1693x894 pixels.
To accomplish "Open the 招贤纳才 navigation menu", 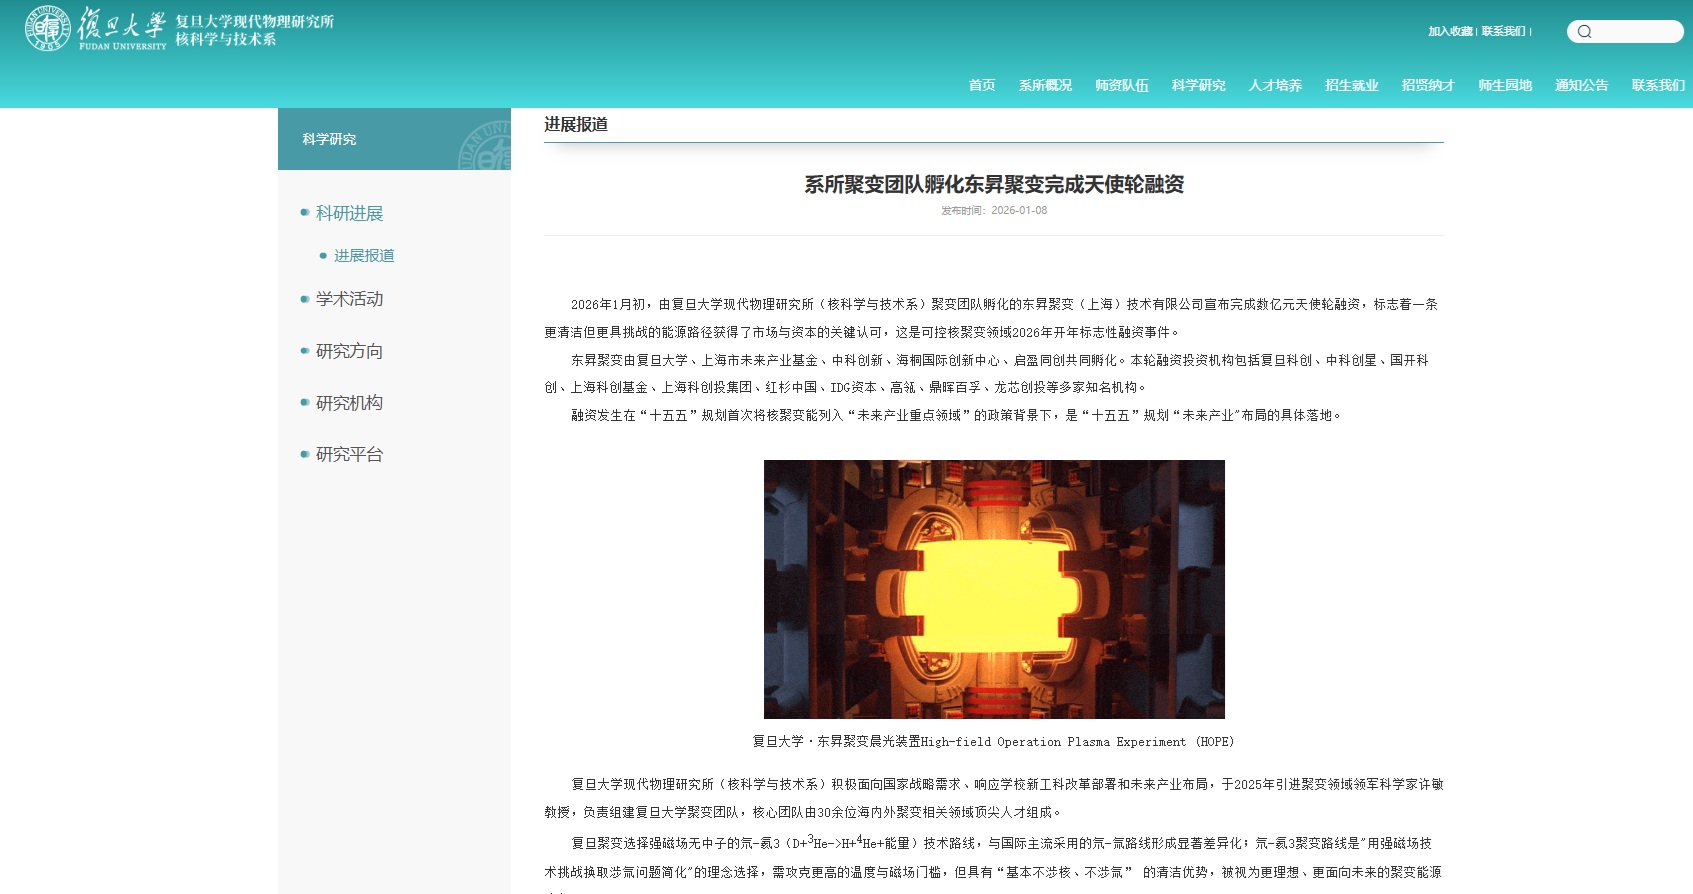I will tap(1428, 85).
